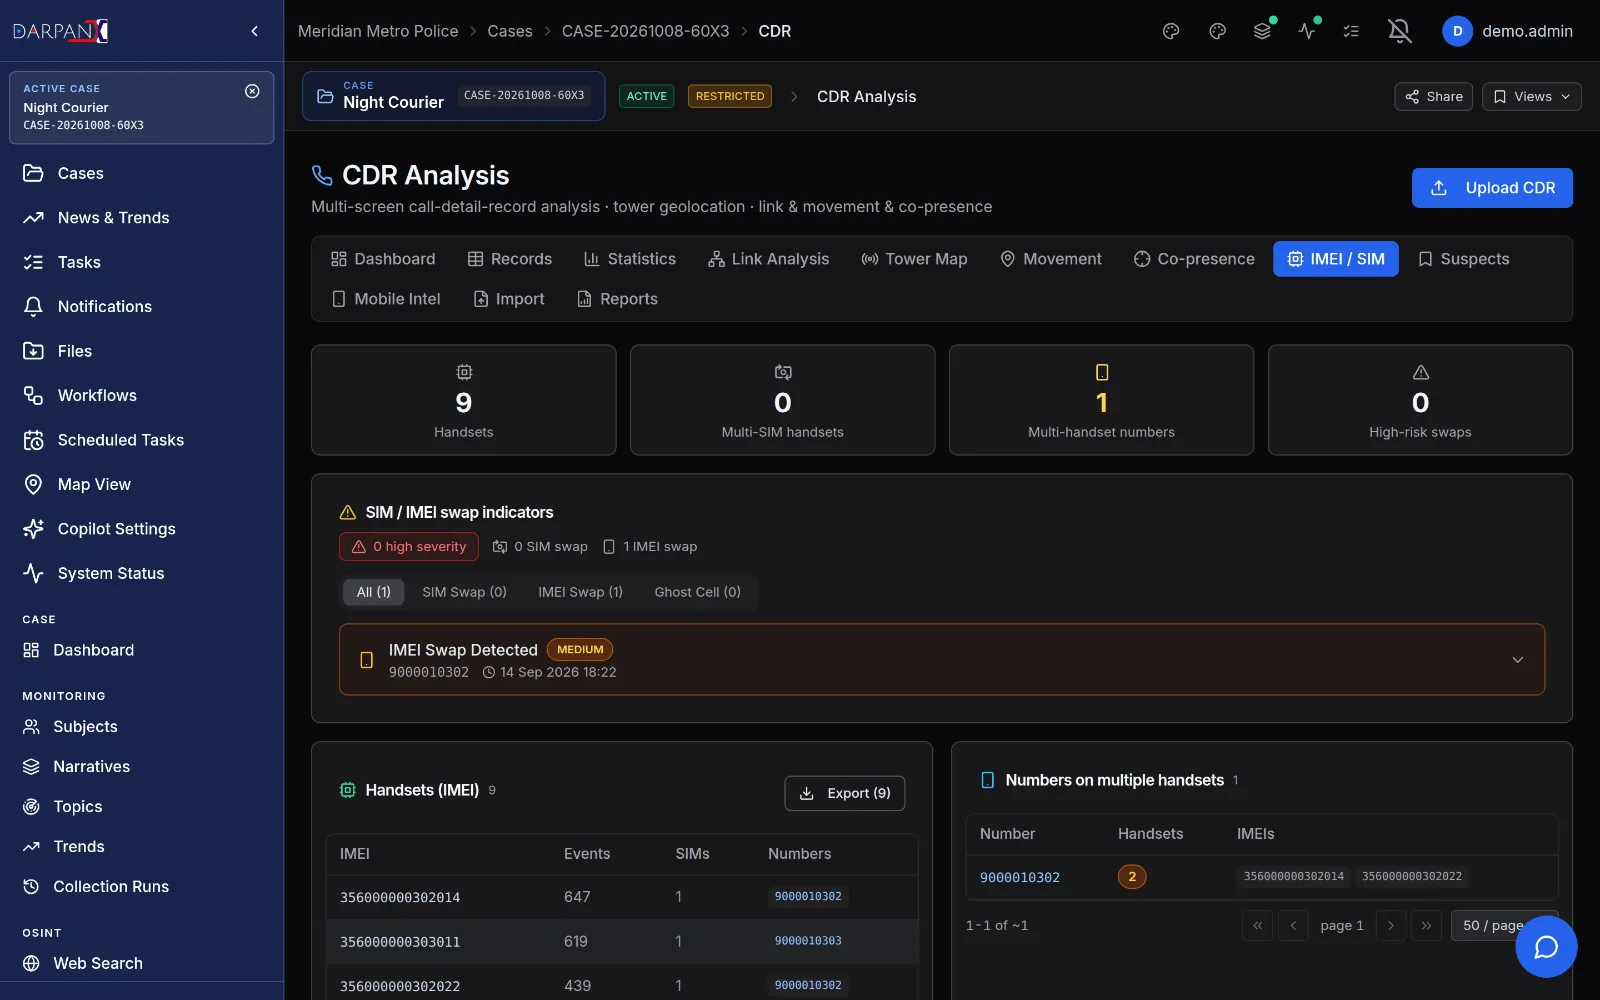The image size is (1600, 1000).
Task: Click the Upload CDR button
Action: pyautogui.click(x=1492, y=188)
